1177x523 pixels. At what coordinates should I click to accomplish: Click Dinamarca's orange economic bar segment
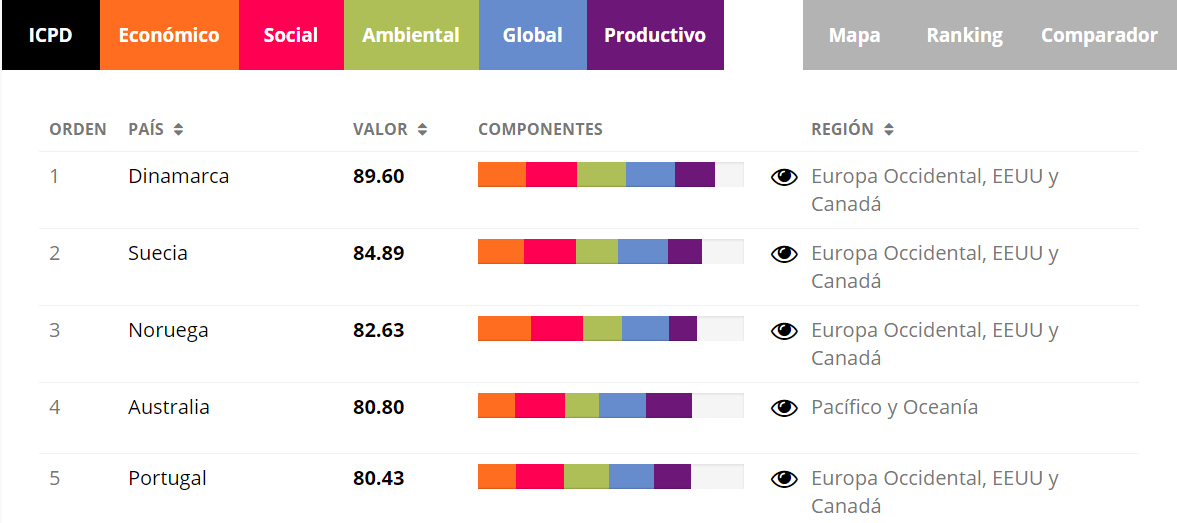point(502,174)
